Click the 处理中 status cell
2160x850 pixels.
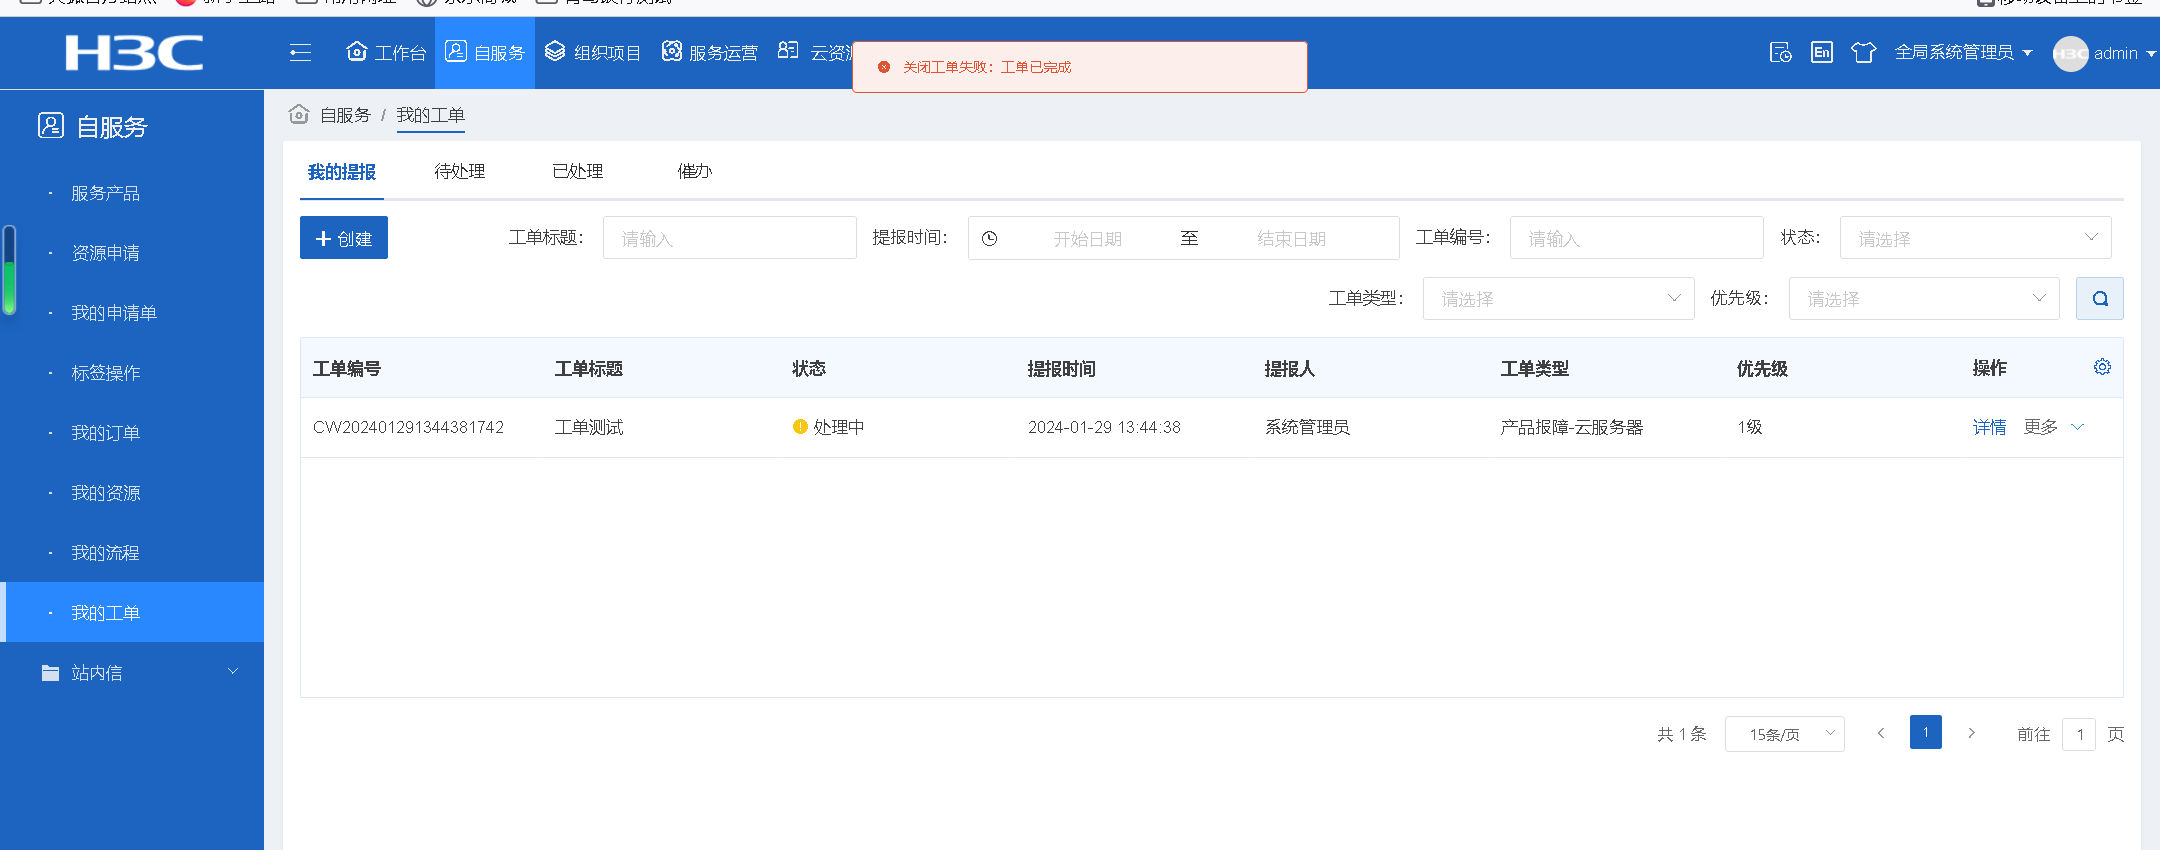pyautogui.click(x=828, y=427)
